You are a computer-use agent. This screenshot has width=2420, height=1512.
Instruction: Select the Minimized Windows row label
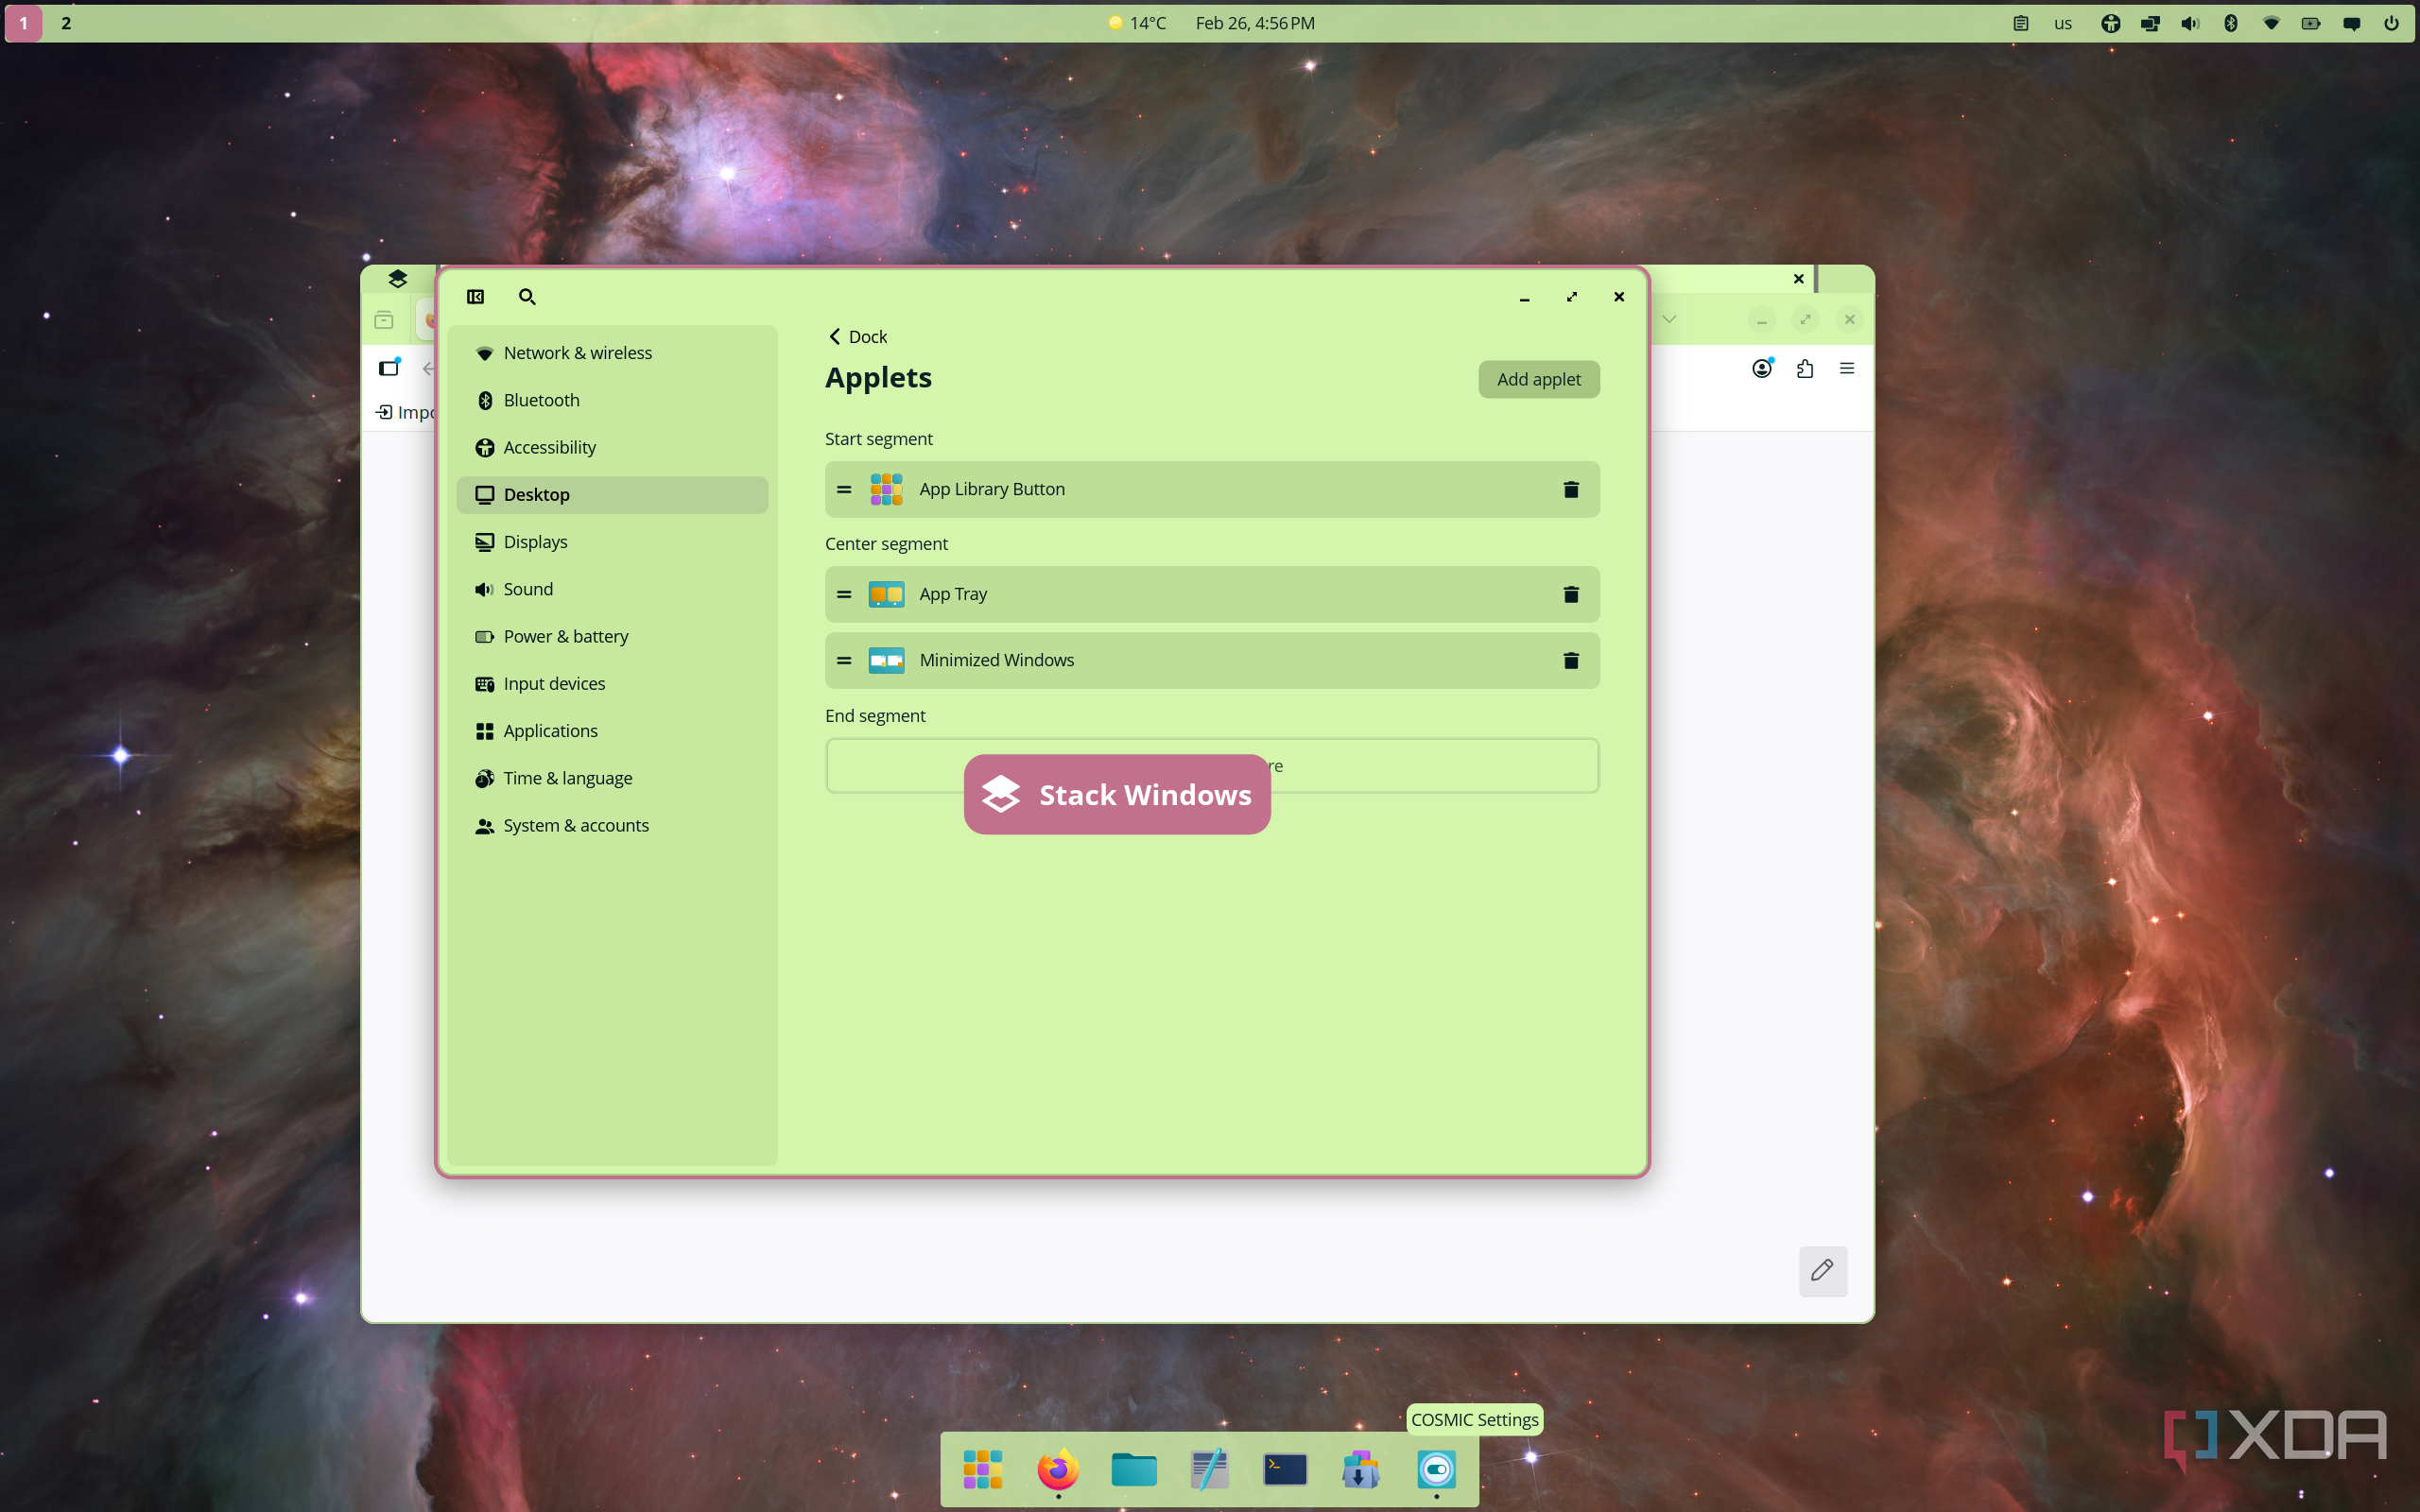[996, 660]
